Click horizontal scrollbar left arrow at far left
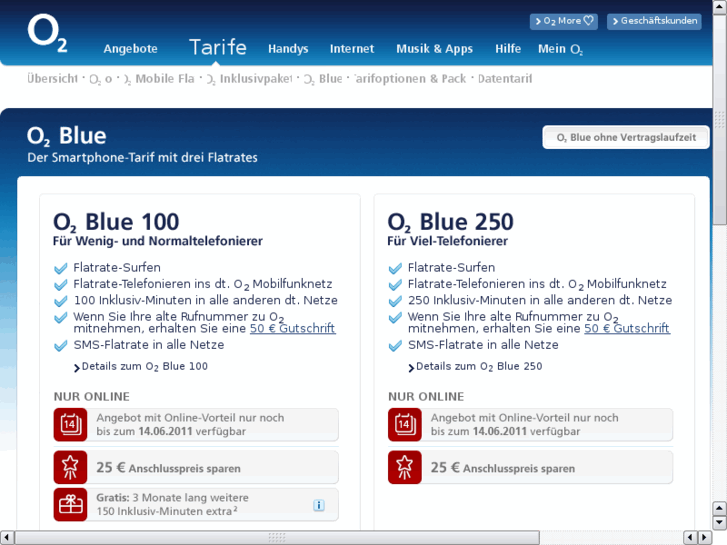This screenshot has width=727, height=545. pyautogui.click(x=6, y=538)
